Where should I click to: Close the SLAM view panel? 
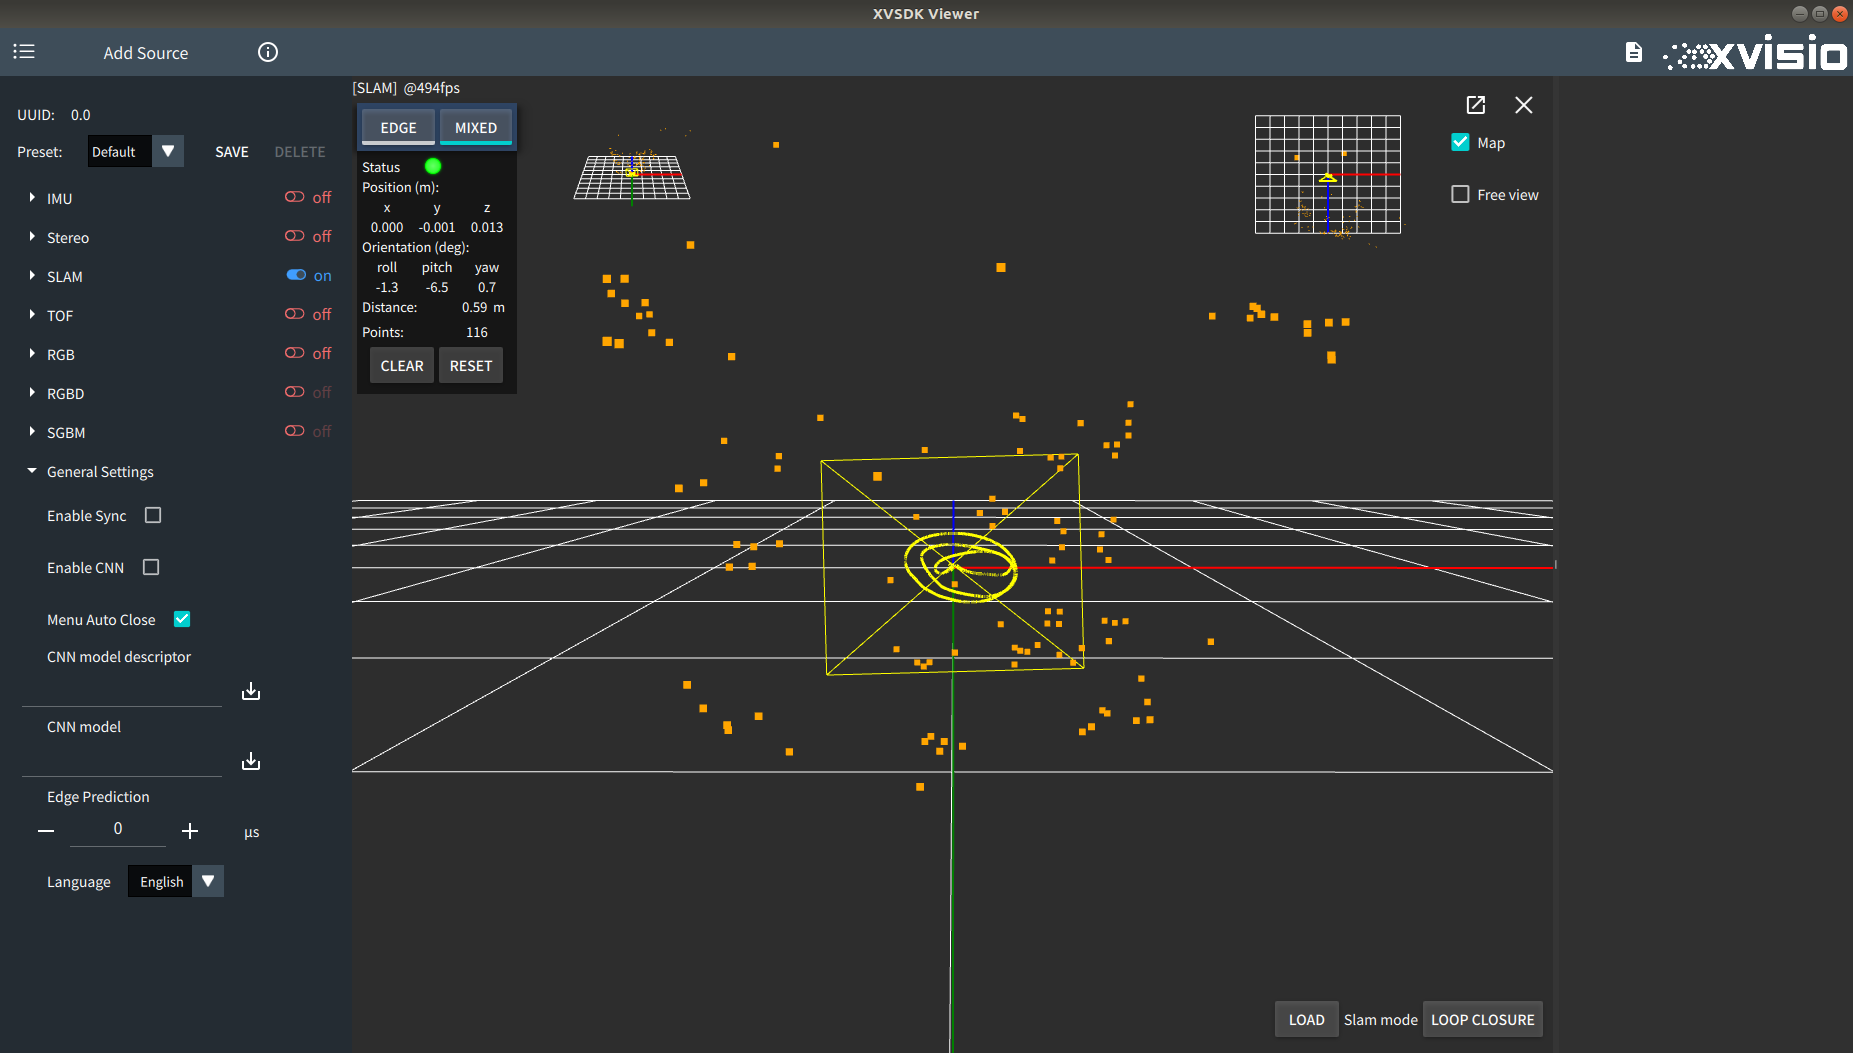(1524, 105)
